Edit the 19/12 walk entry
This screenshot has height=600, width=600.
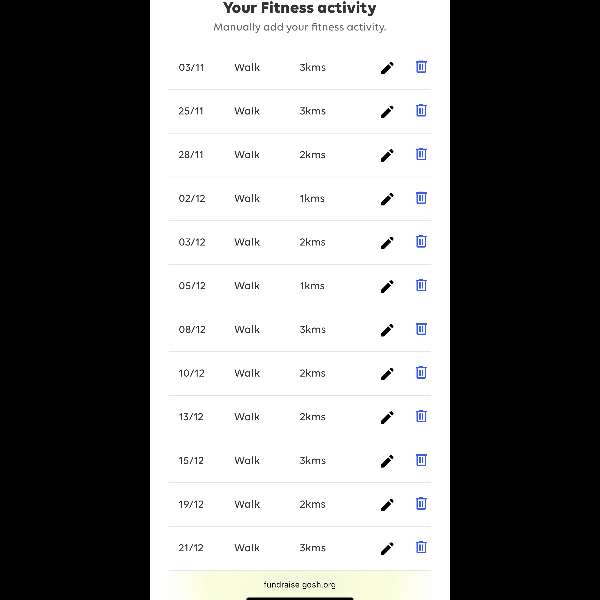click(x=387, y=505)
